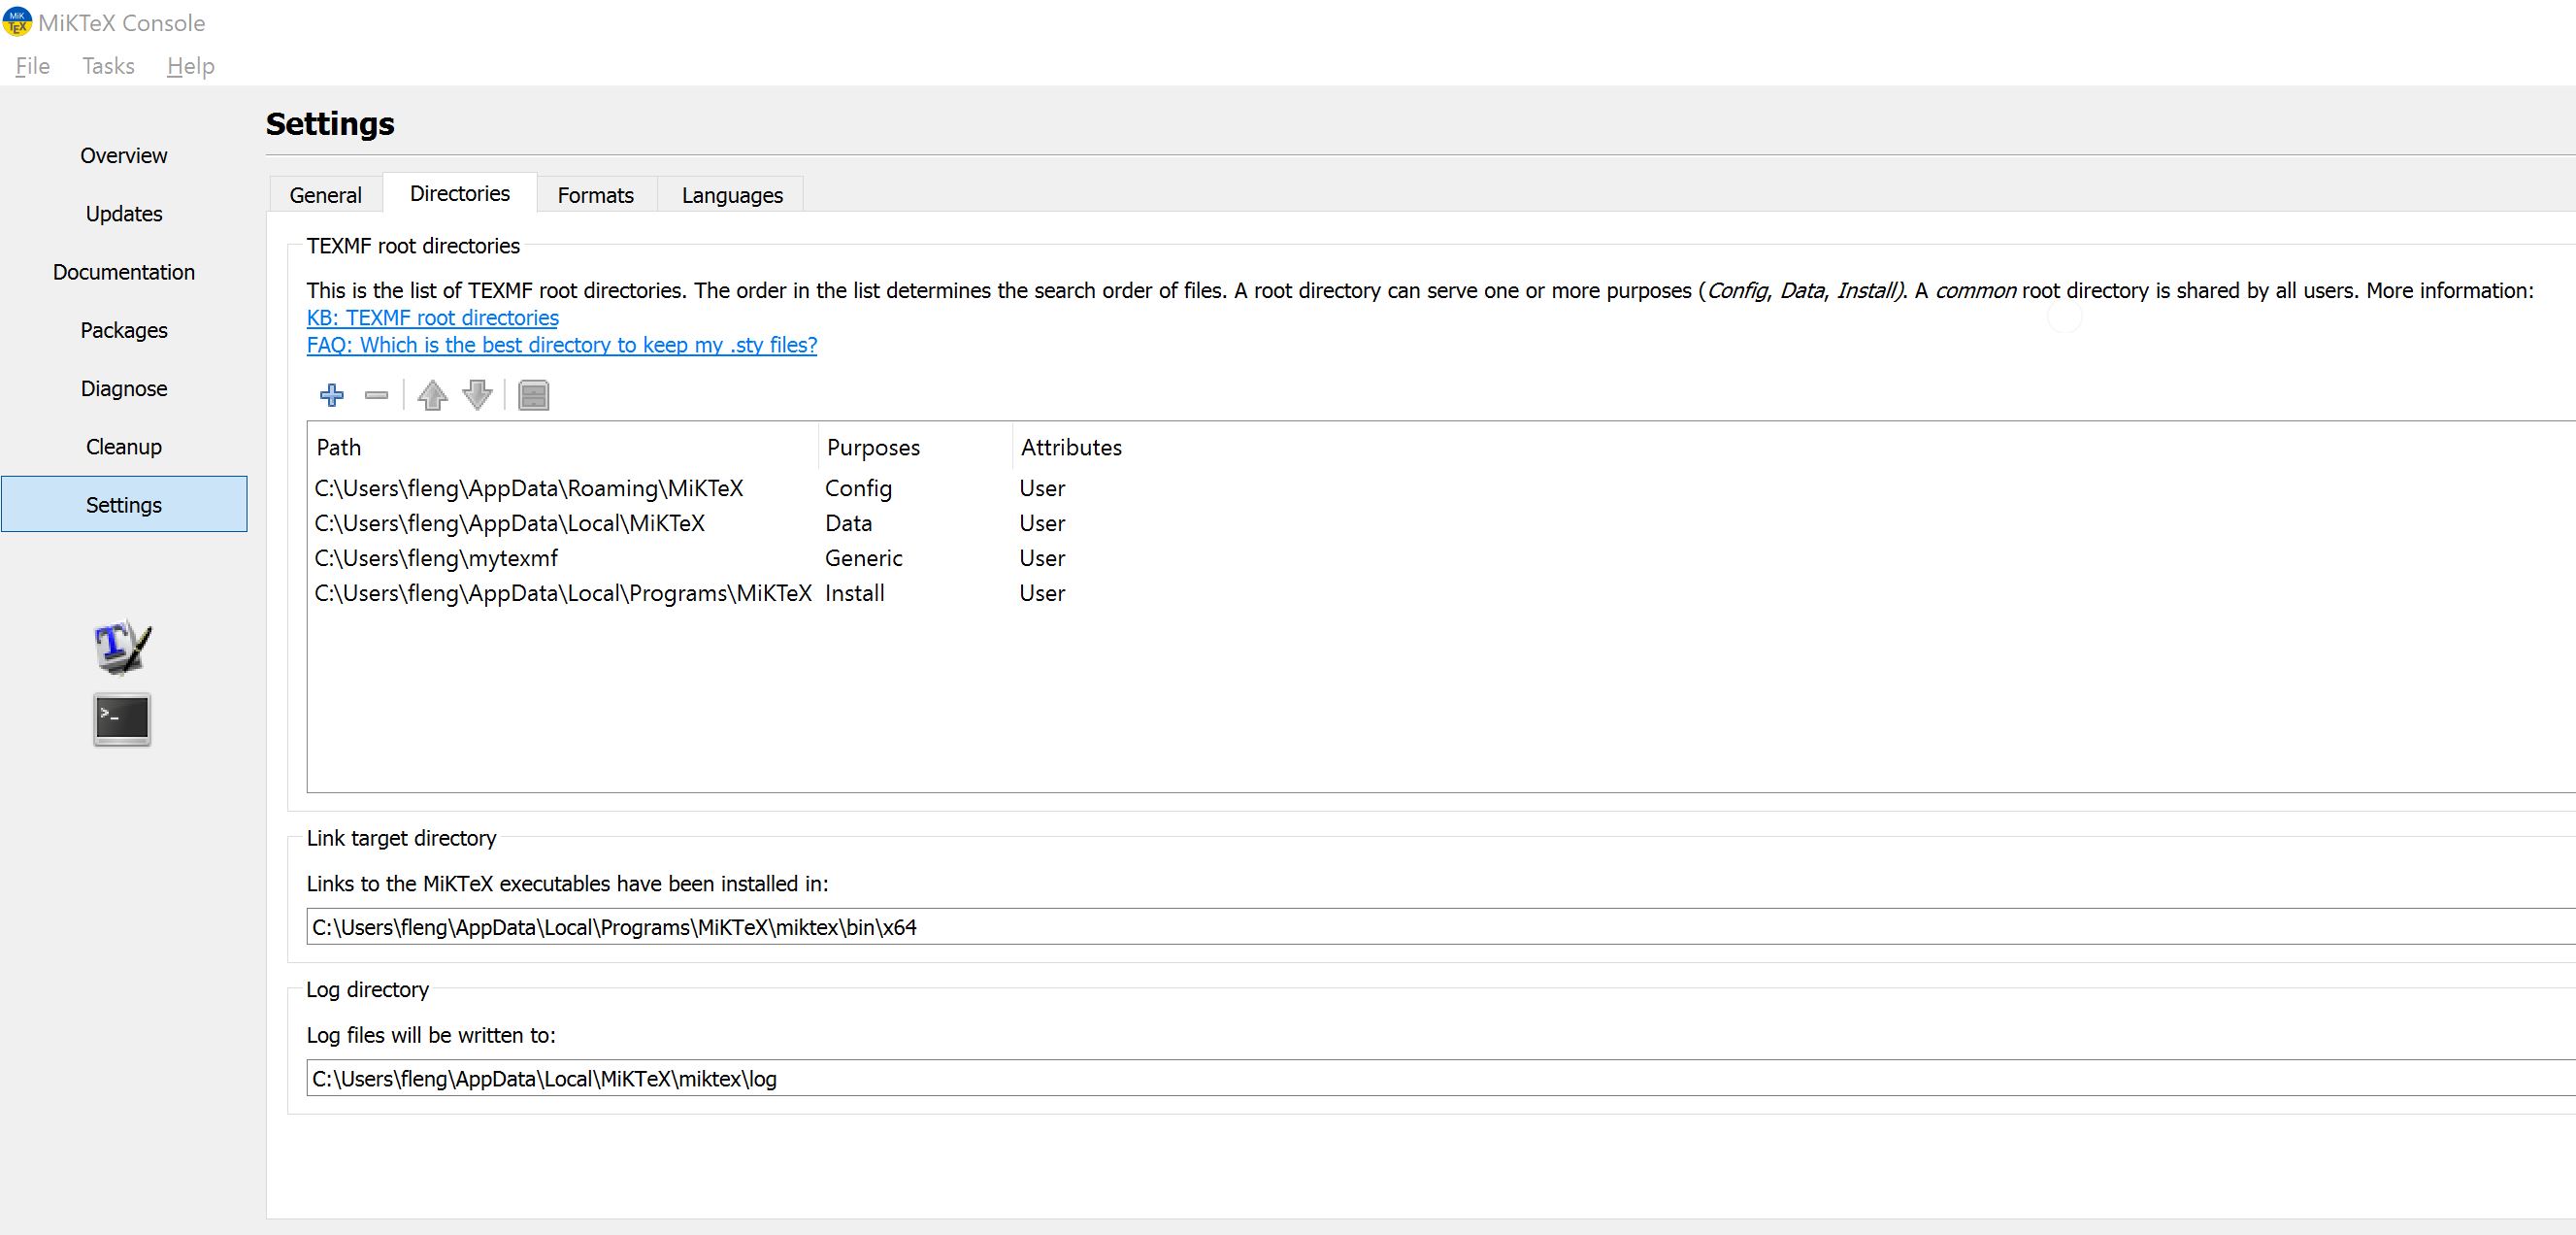Launch TeXworks from the sidebar icon

(122, 646)
